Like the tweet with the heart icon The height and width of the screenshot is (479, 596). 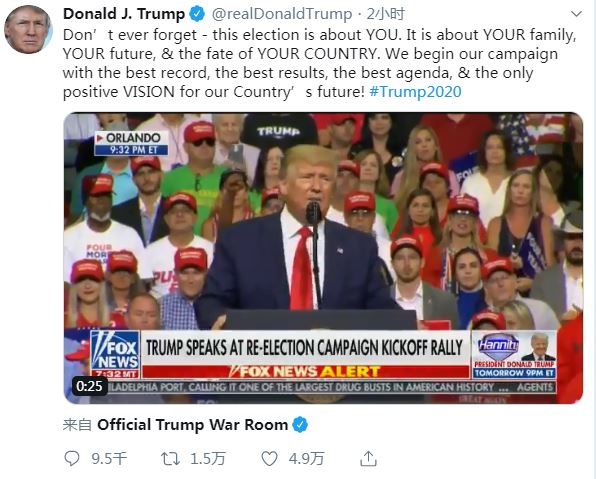(269, 458)
